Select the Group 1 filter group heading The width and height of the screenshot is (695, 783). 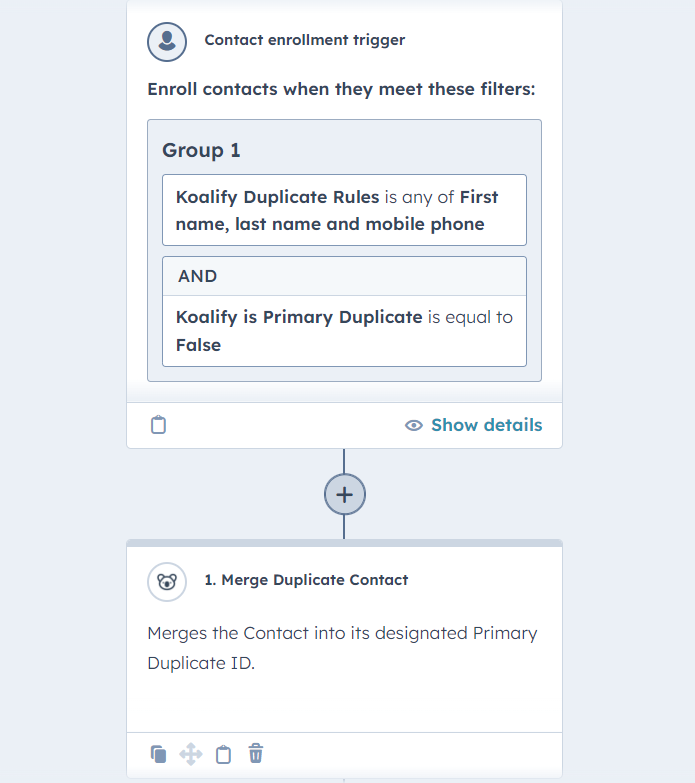201,150
